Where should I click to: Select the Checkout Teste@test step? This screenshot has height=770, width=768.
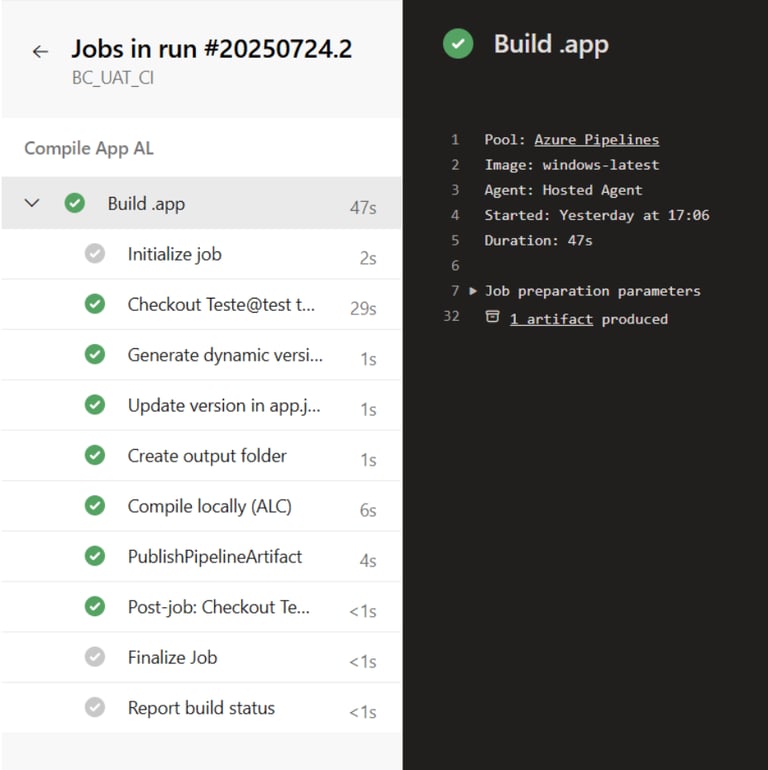click(221, 305)
